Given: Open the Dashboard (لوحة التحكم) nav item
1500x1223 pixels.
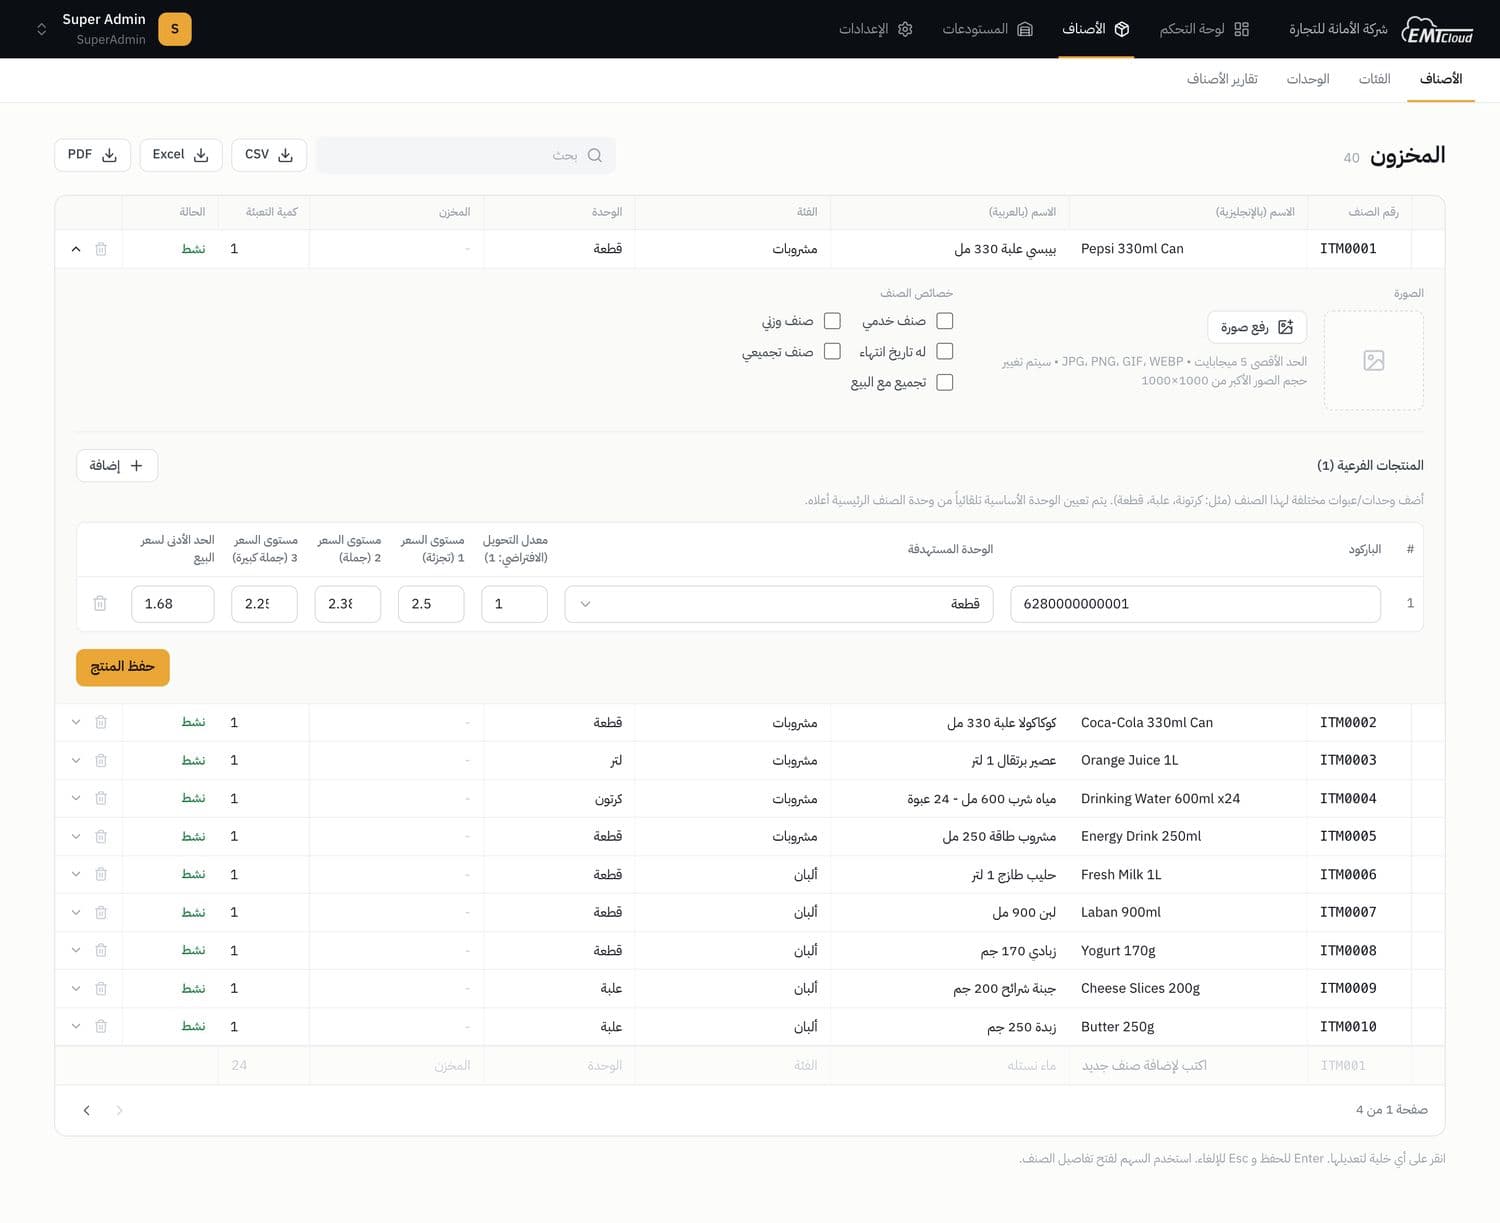Looking at the screenshot, I should [x=1204, y=29].
